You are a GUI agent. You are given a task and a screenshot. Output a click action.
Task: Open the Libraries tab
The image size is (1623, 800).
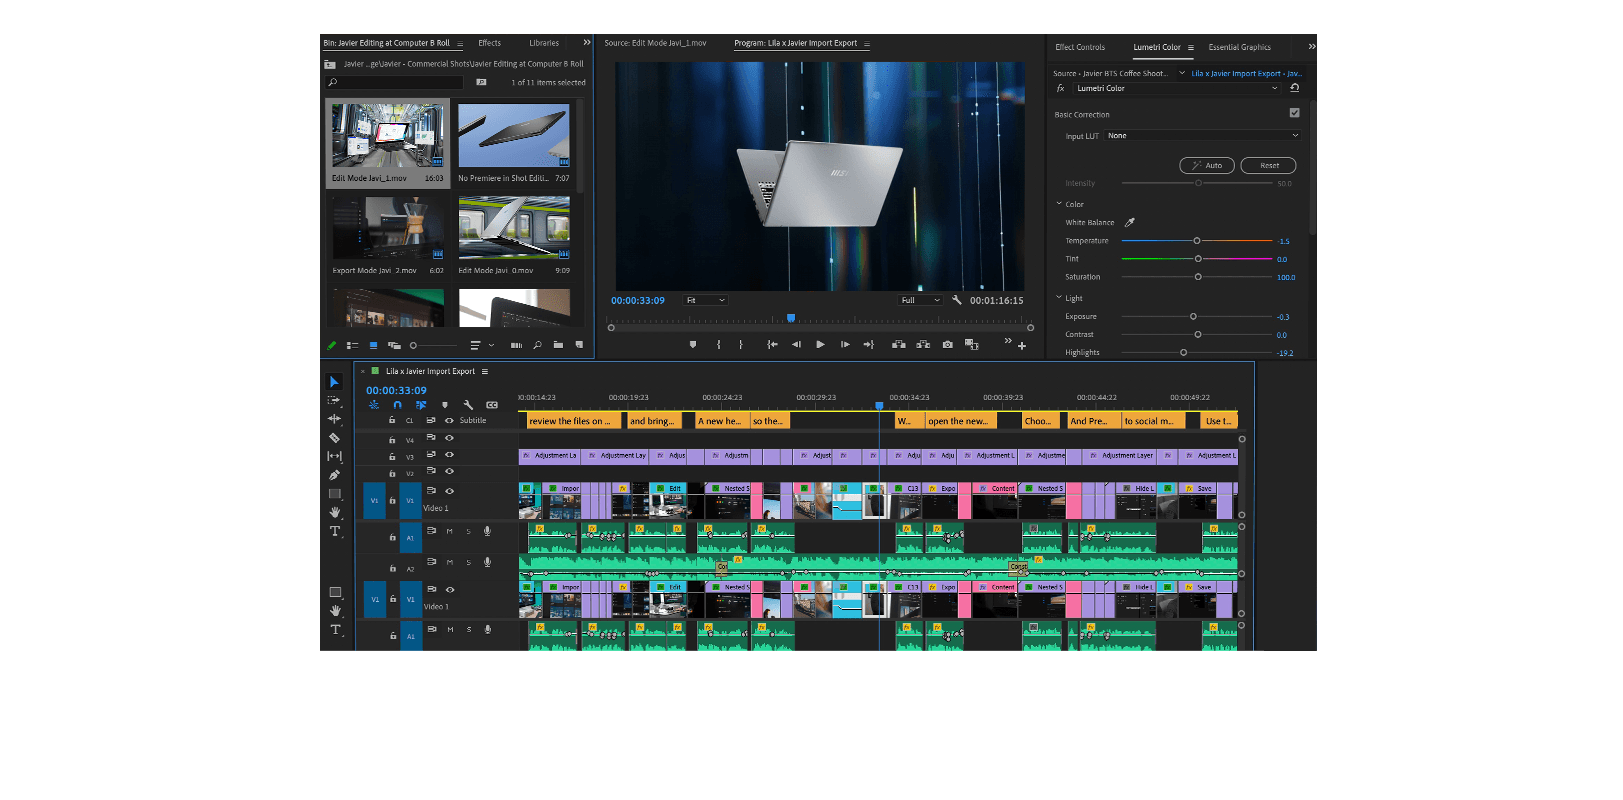(544, 43)
